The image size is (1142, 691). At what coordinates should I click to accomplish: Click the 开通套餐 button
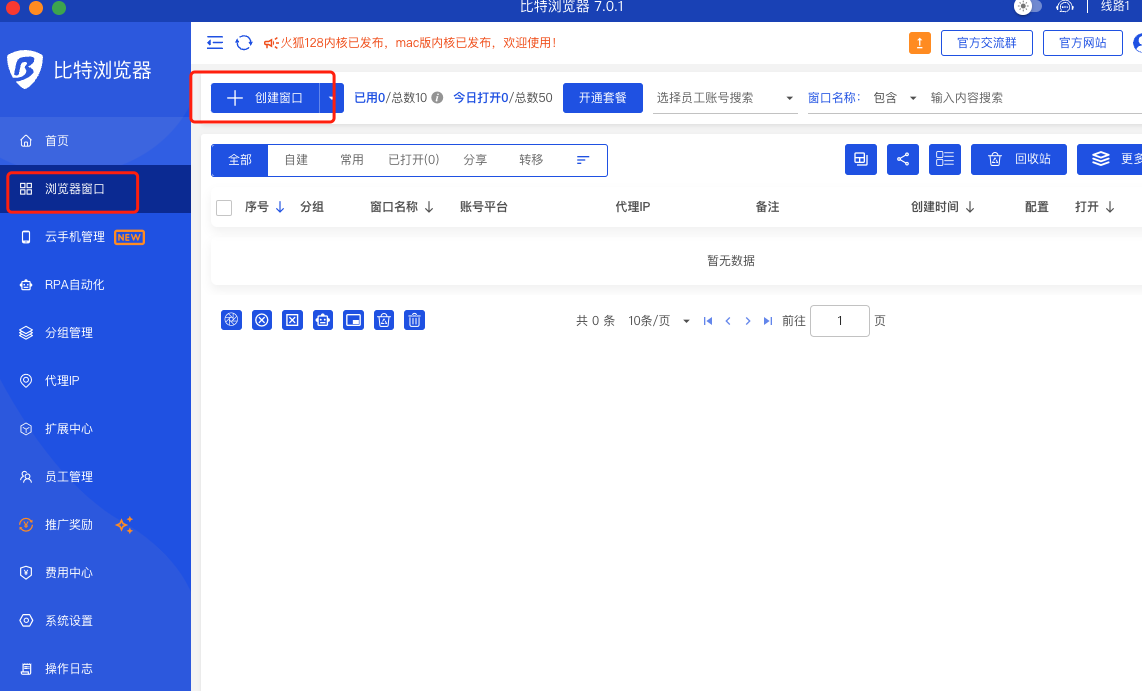tap(602, 98)
